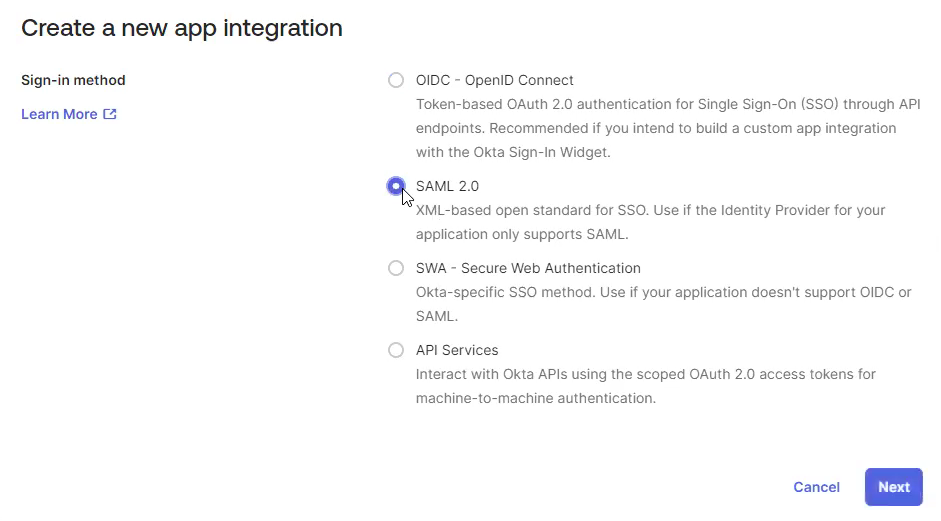Open the external link icon beside Learn More
This screenshot has width=941, height=521.
110,114
